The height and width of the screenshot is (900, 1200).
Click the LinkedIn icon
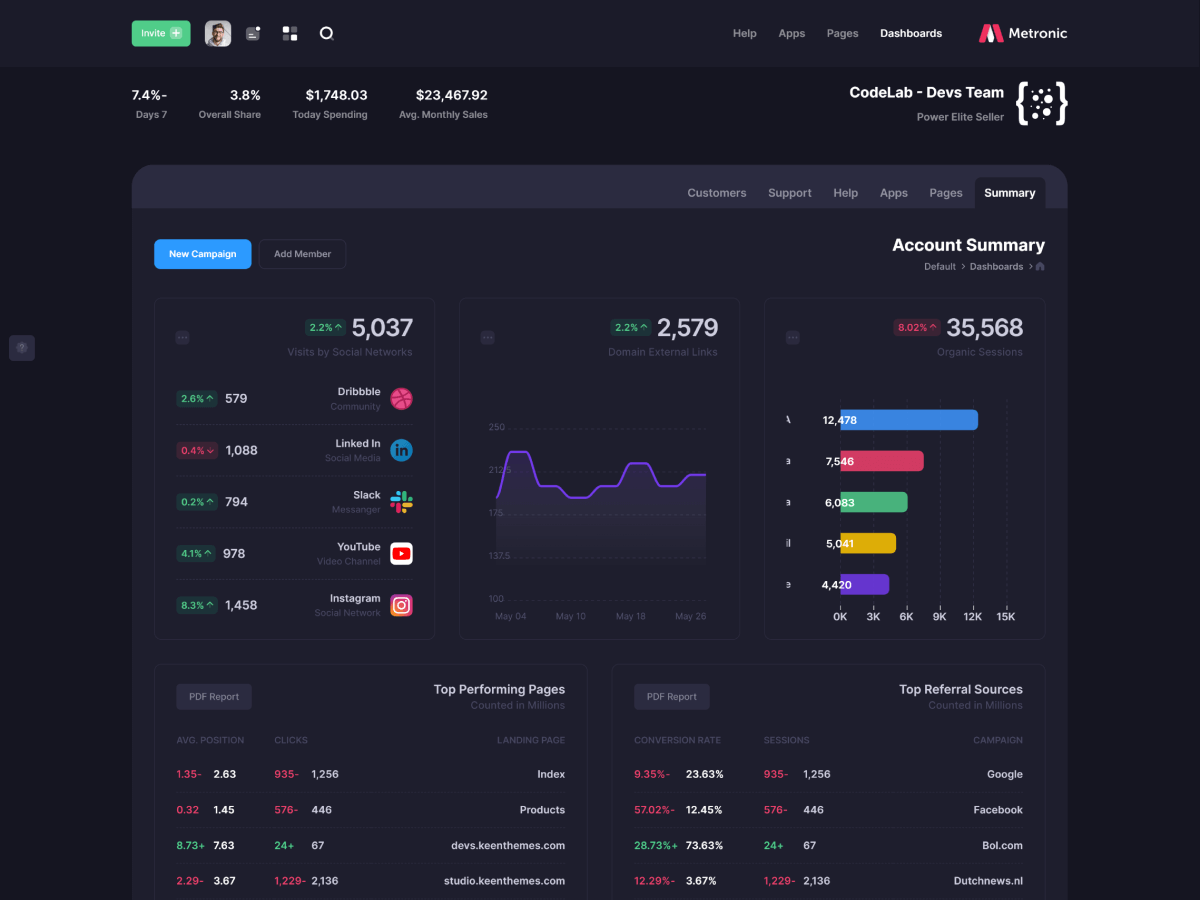coord(401,450)
